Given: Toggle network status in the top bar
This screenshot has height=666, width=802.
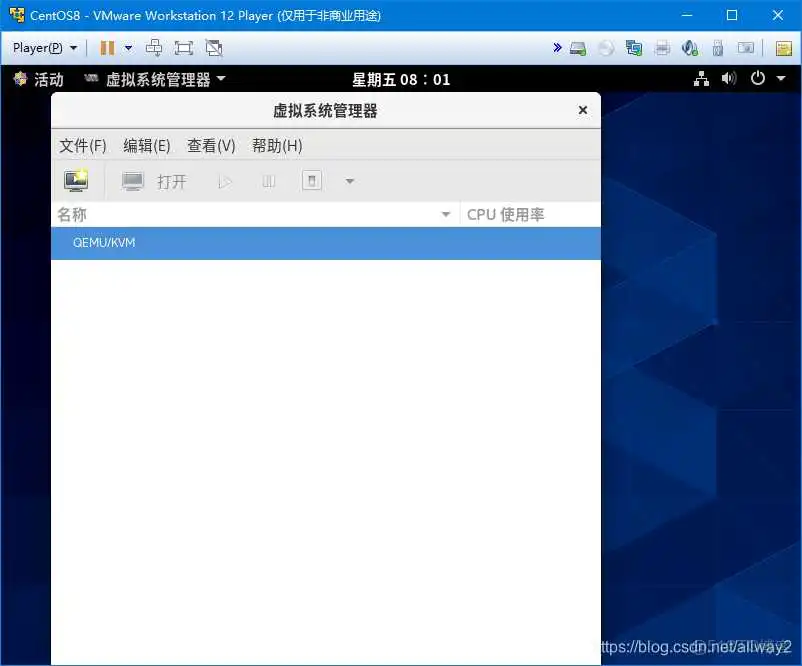Looking at the screenshot, I should [701, 78].
